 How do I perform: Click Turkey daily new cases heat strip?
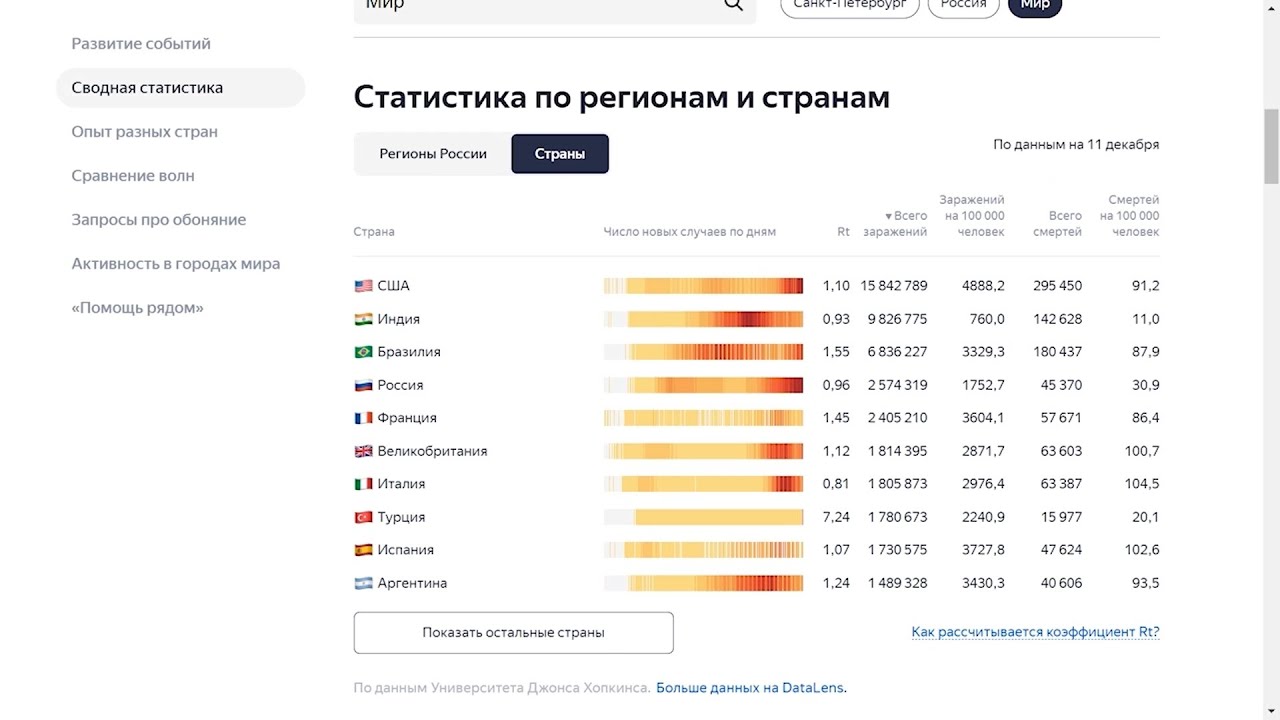click(703, 517)
